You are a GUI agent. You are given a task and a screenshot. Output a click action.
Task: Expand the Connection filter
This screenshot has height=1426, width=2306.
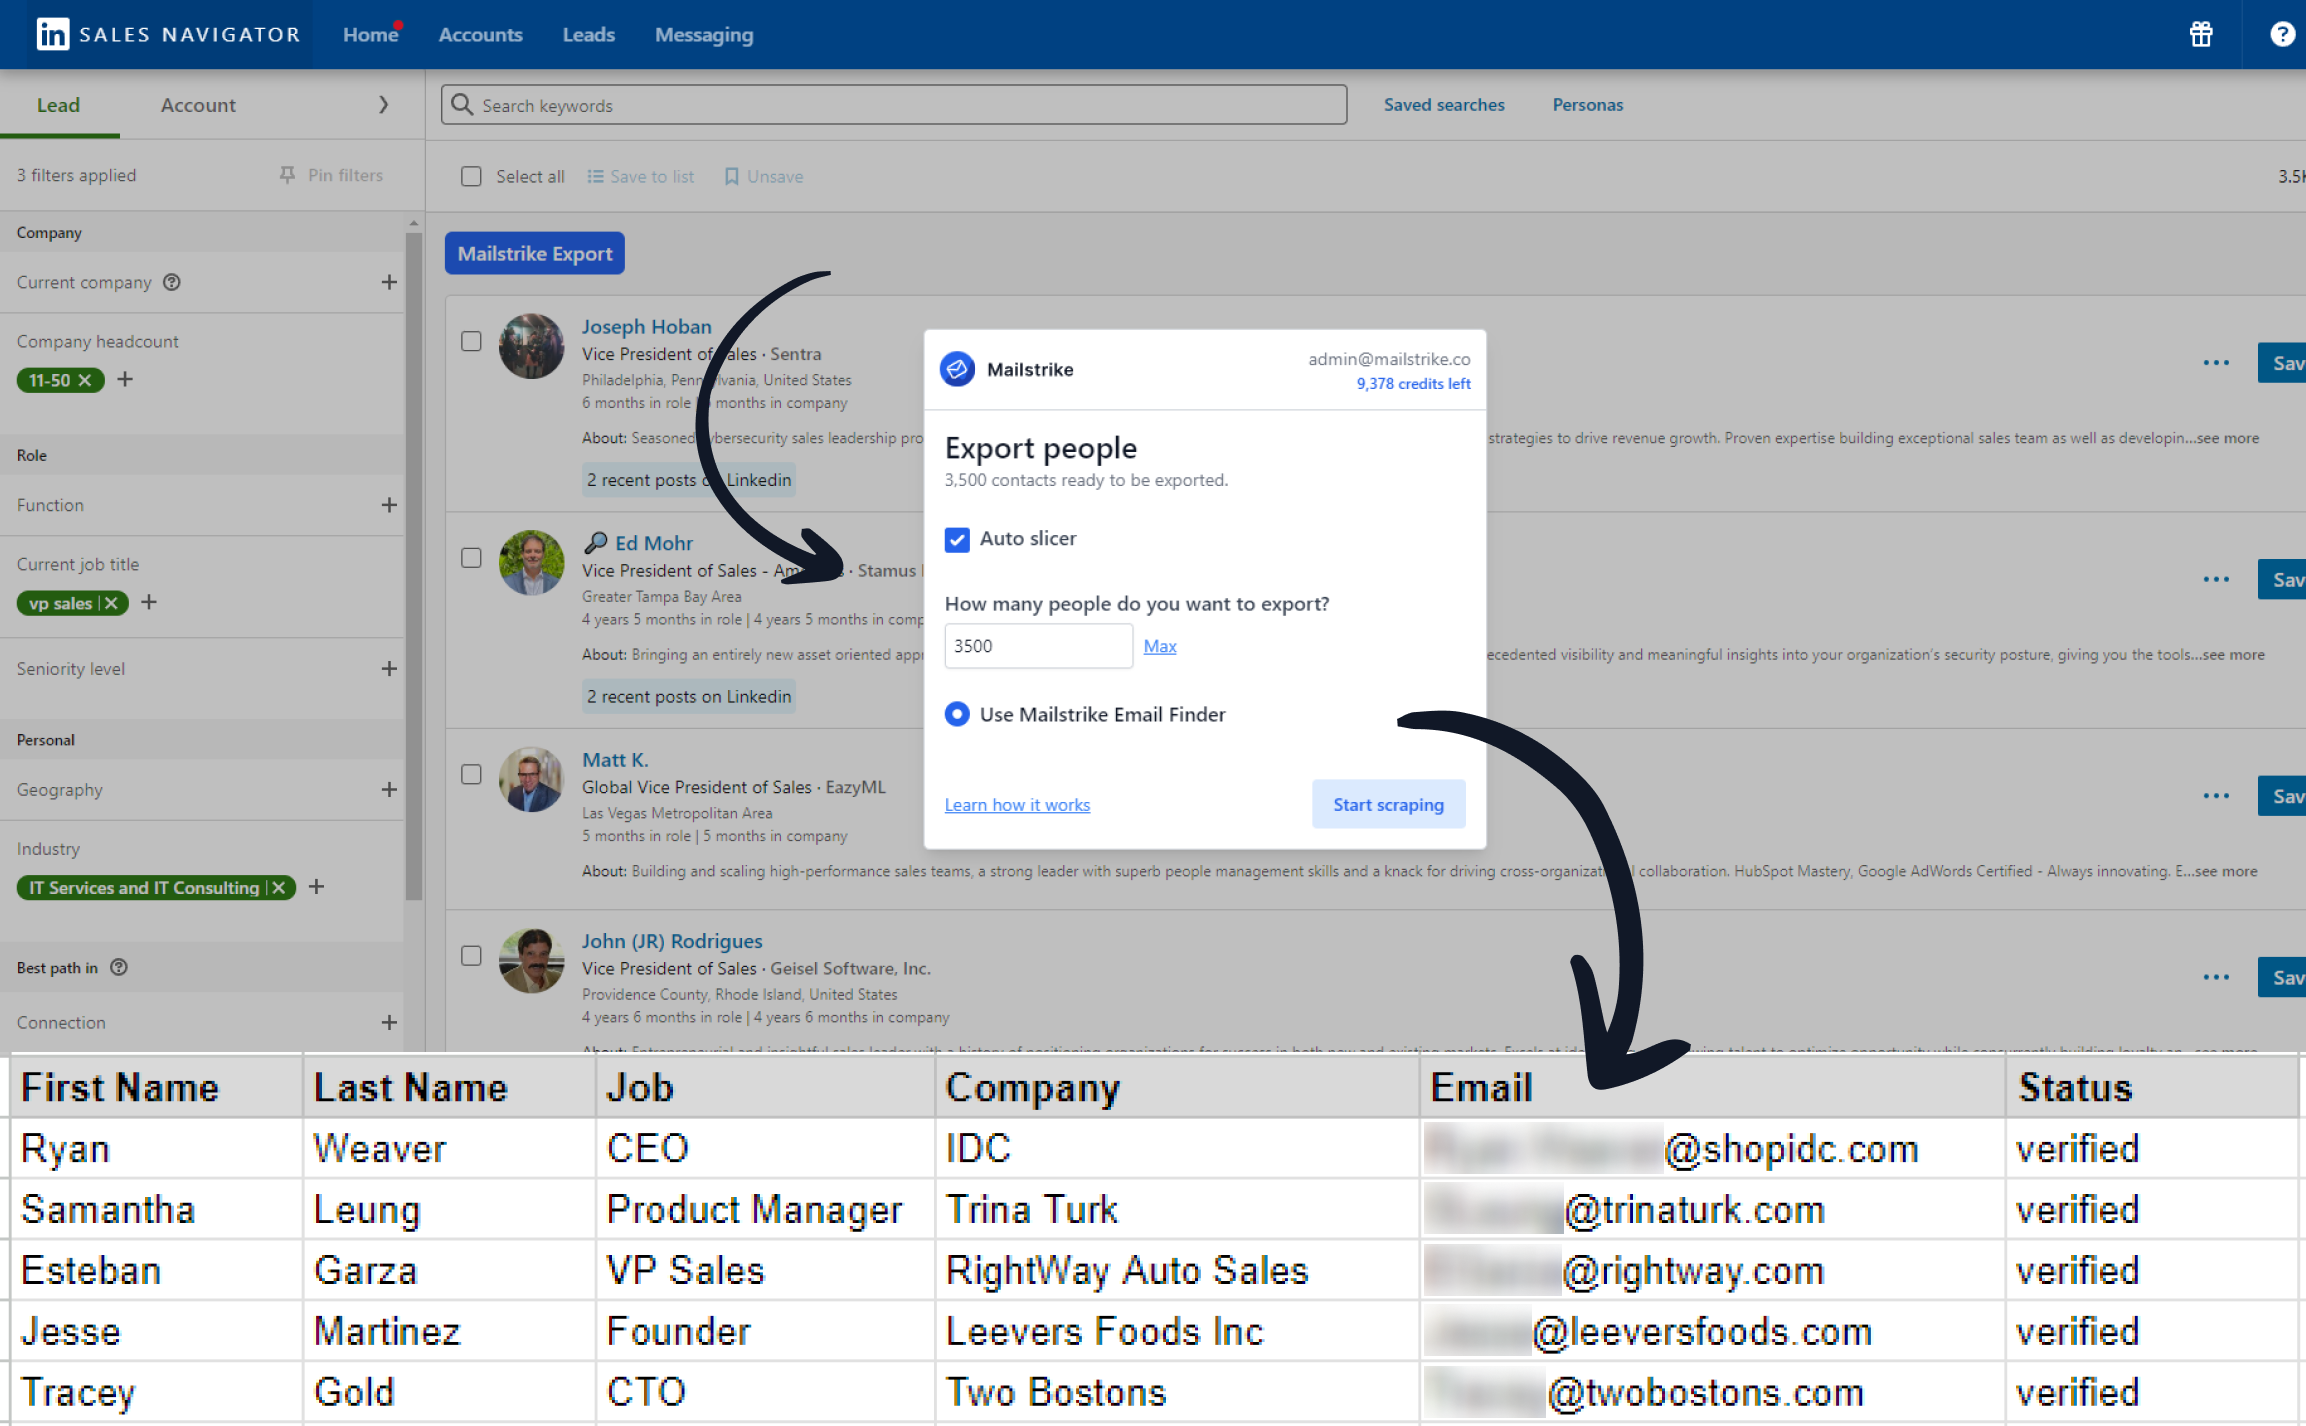click(x=389, y=1022)
